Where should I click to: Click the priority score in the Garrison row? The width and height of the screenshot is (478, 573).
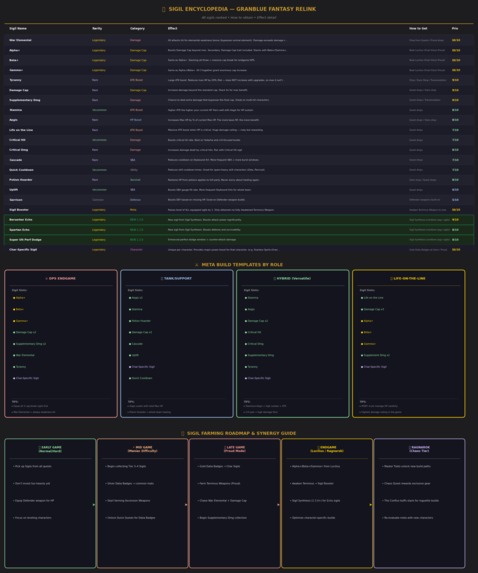pyautogui.click(x=455, y=200)
